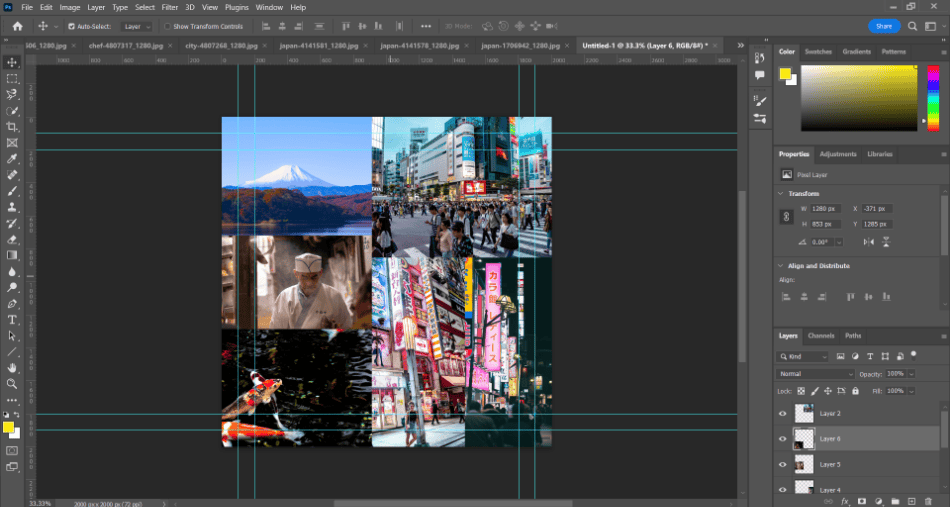Select the Quick Selection tool
The height and width of the screenshot is (507, 950).
pos(12,111)
